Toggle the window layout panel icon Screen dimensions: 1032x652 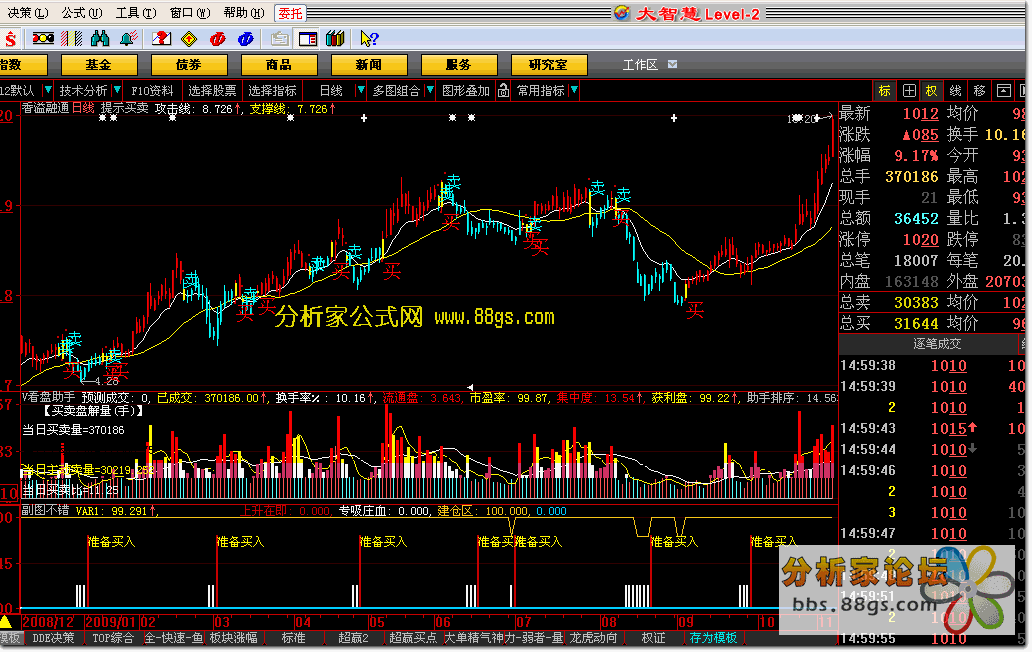[x=307, y=39]
